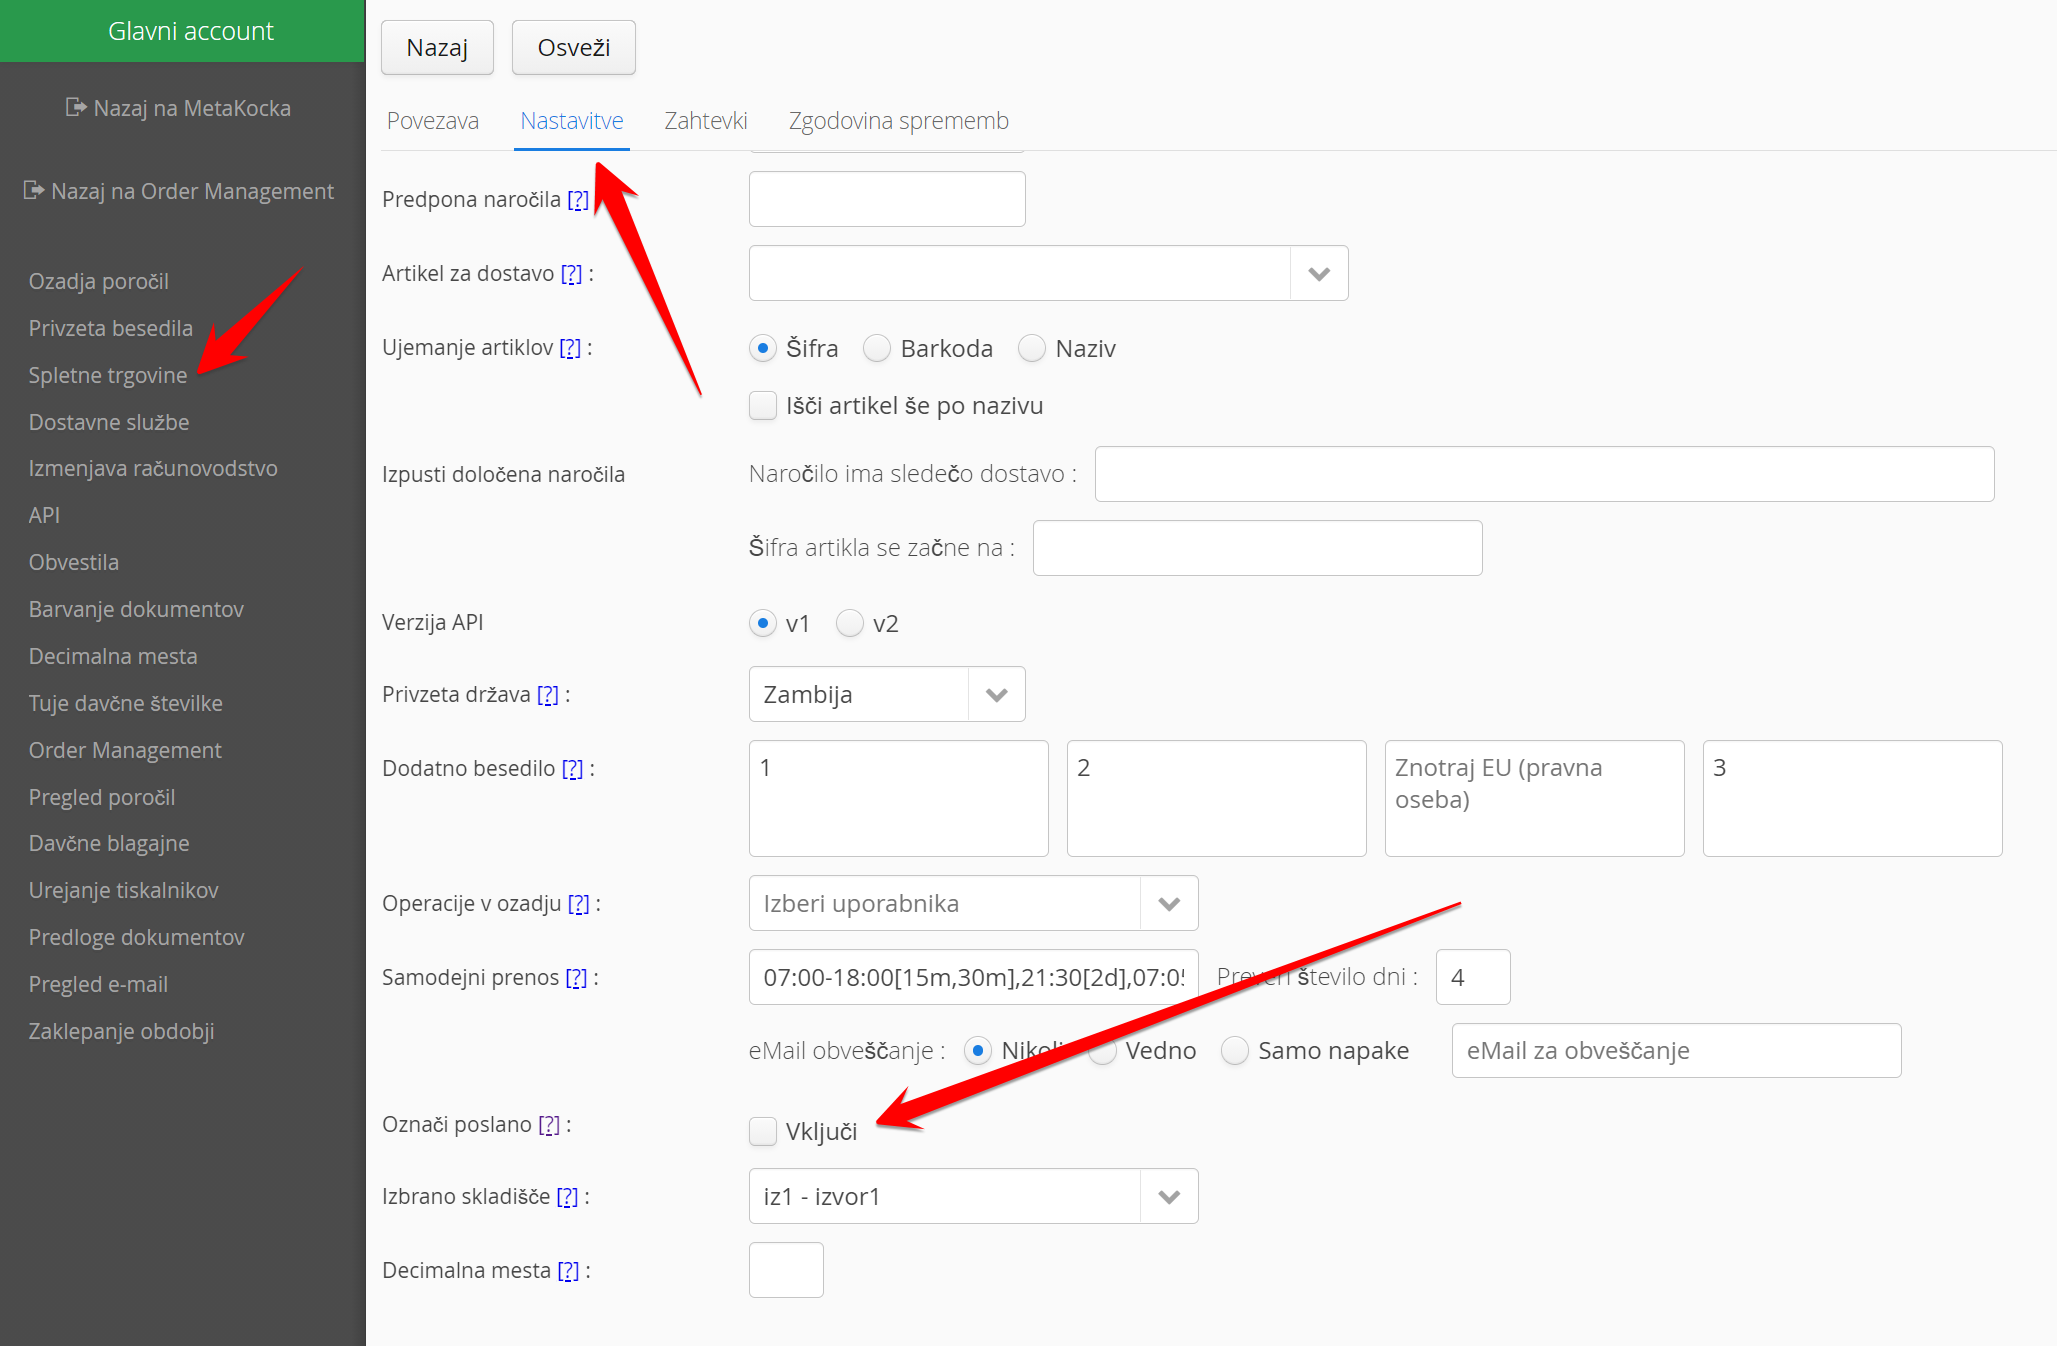Viewport: 2057px width, 1346px height.
Task: Open help [?] next to Ujemanje artiklov
Action: 570,348
